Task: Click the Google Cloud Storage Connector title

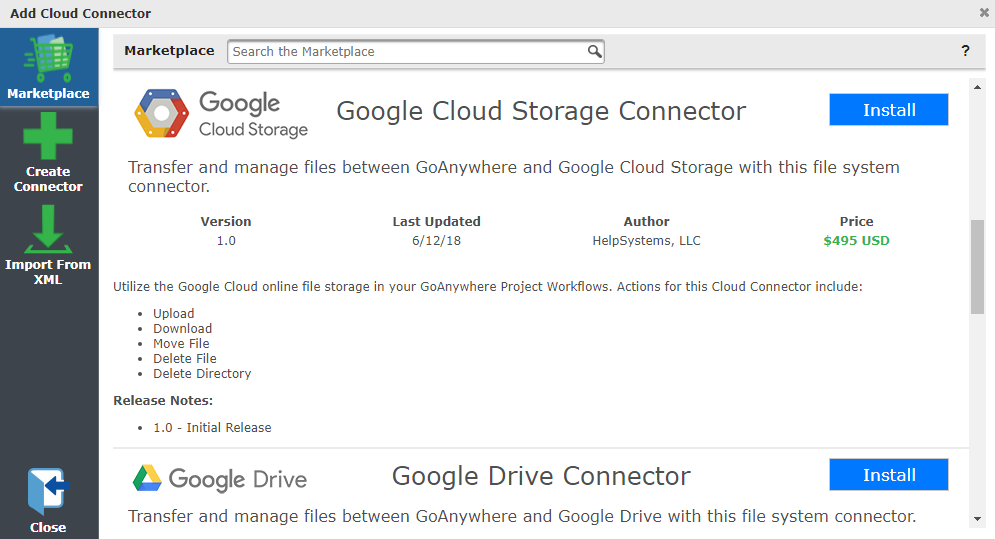Action: coord(541,111)
